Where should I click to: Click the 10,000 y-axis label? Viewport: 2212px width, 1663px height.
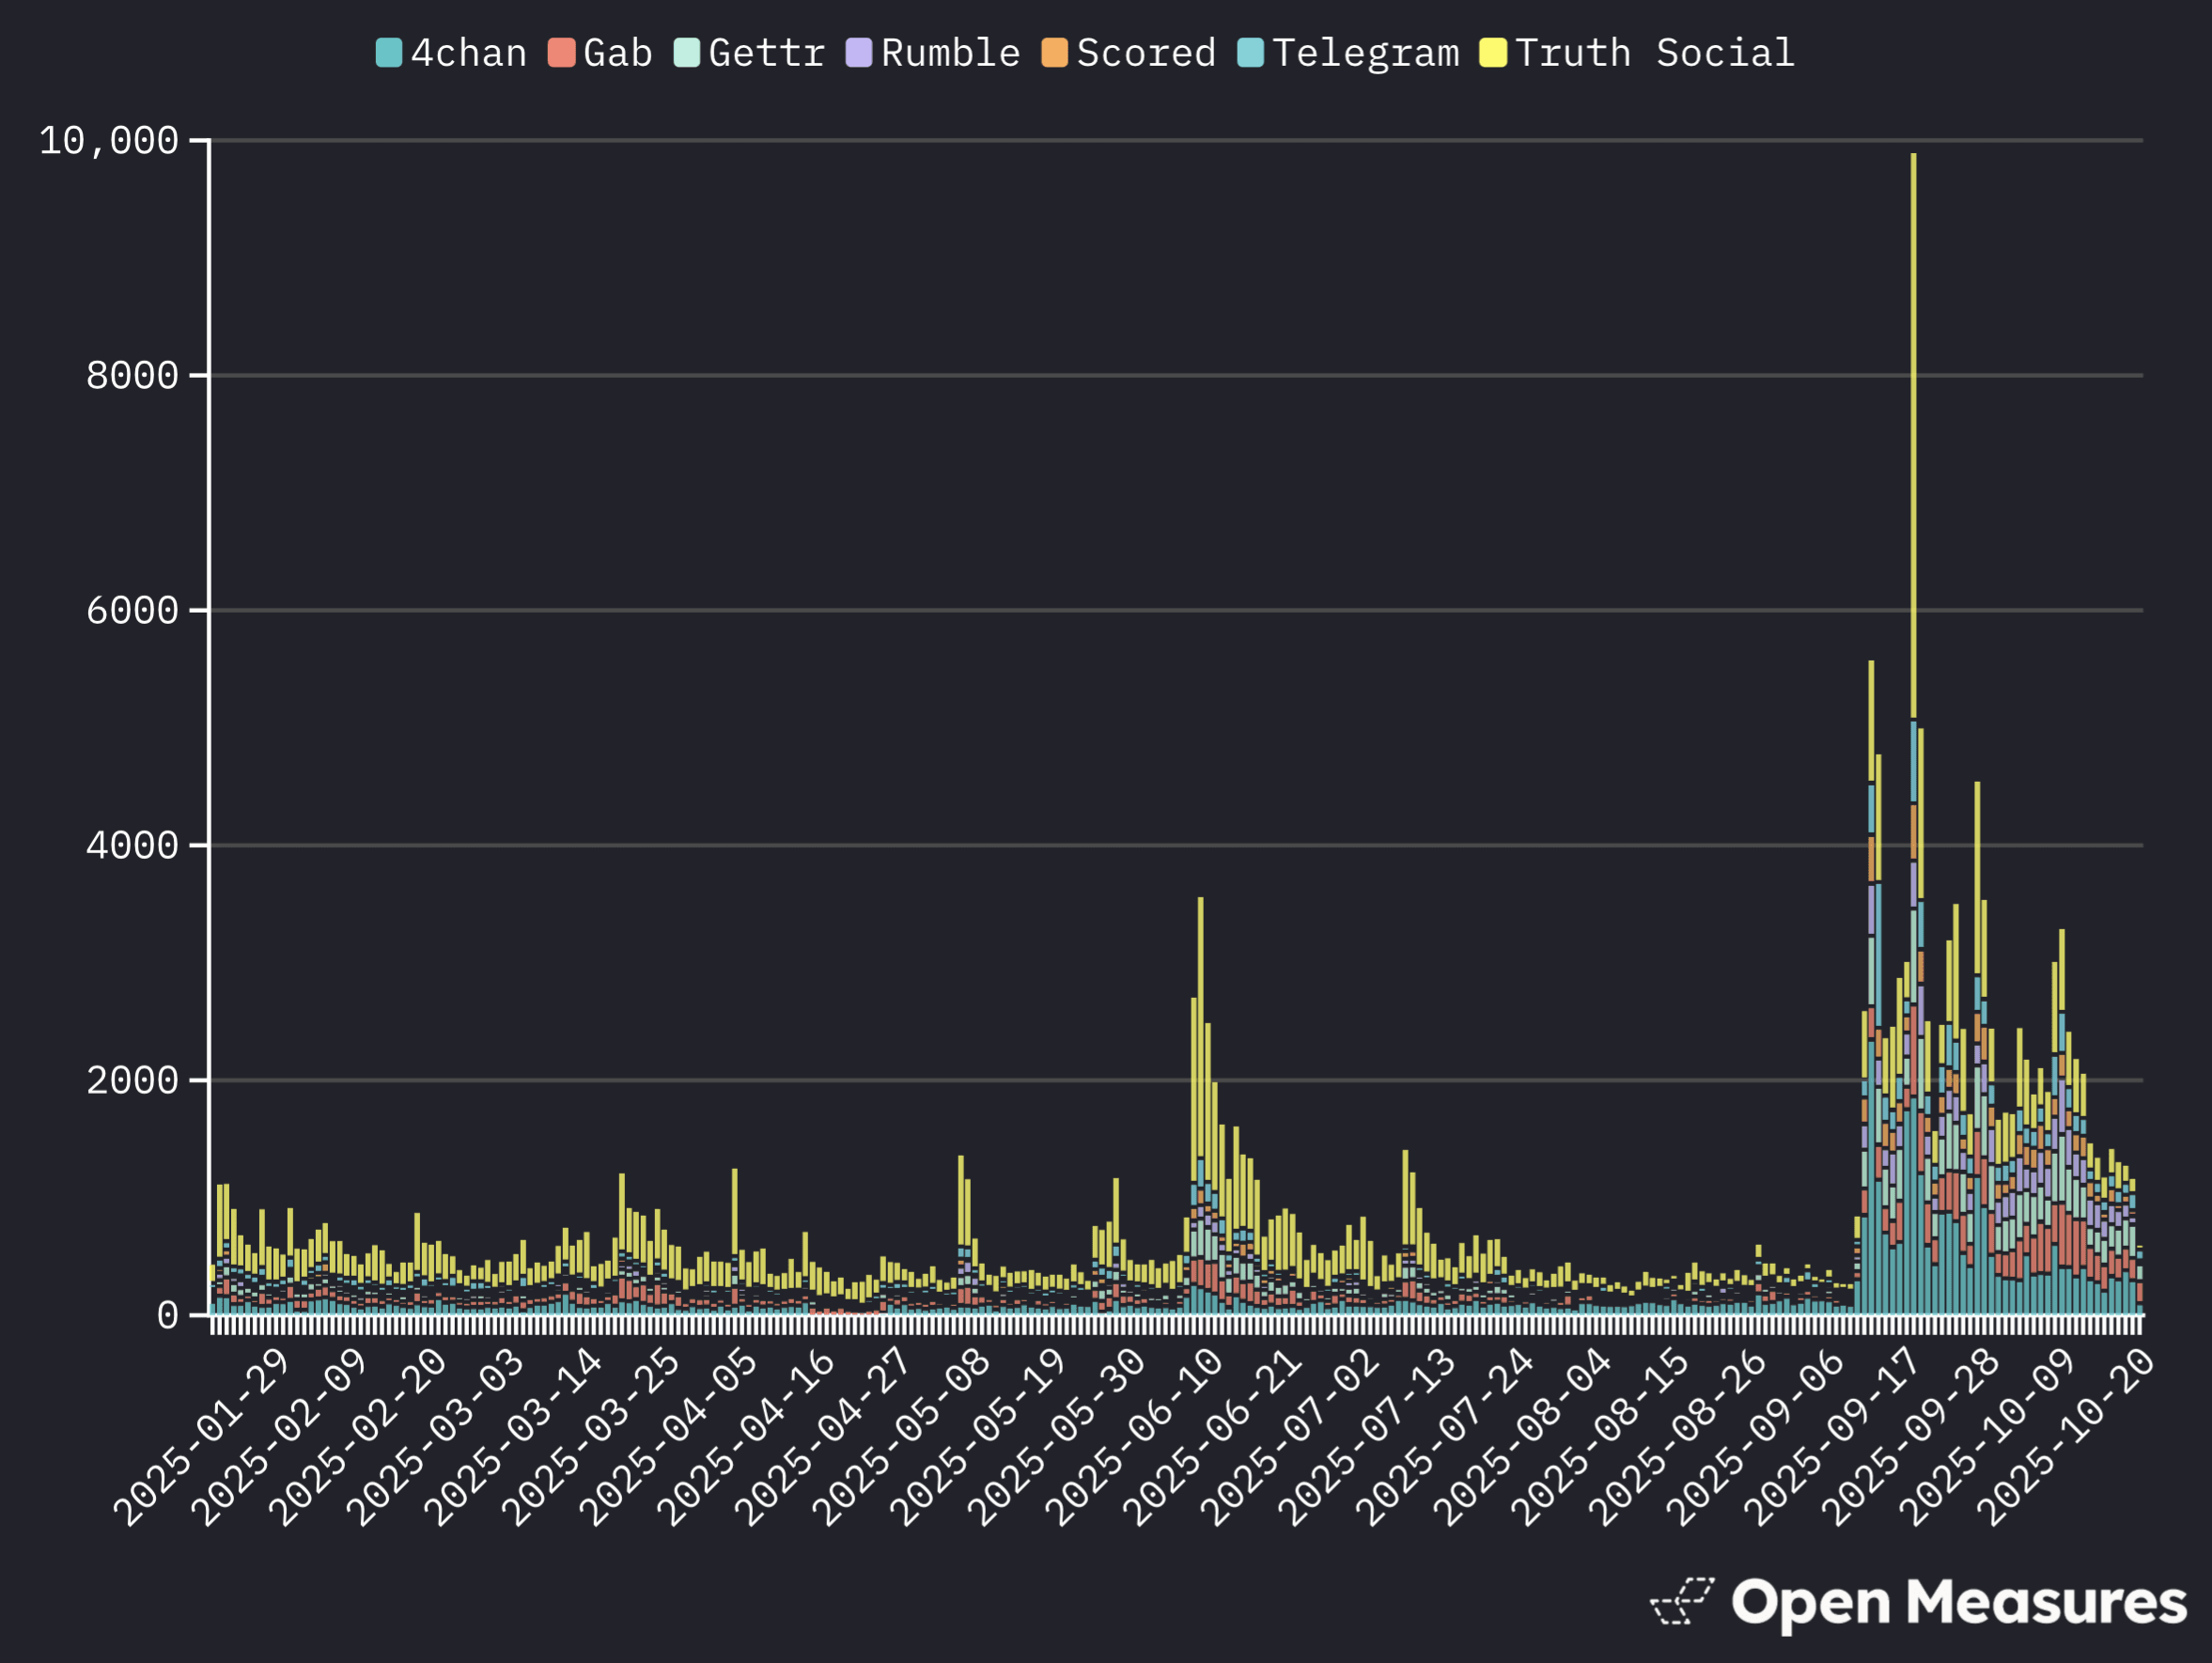109,139
